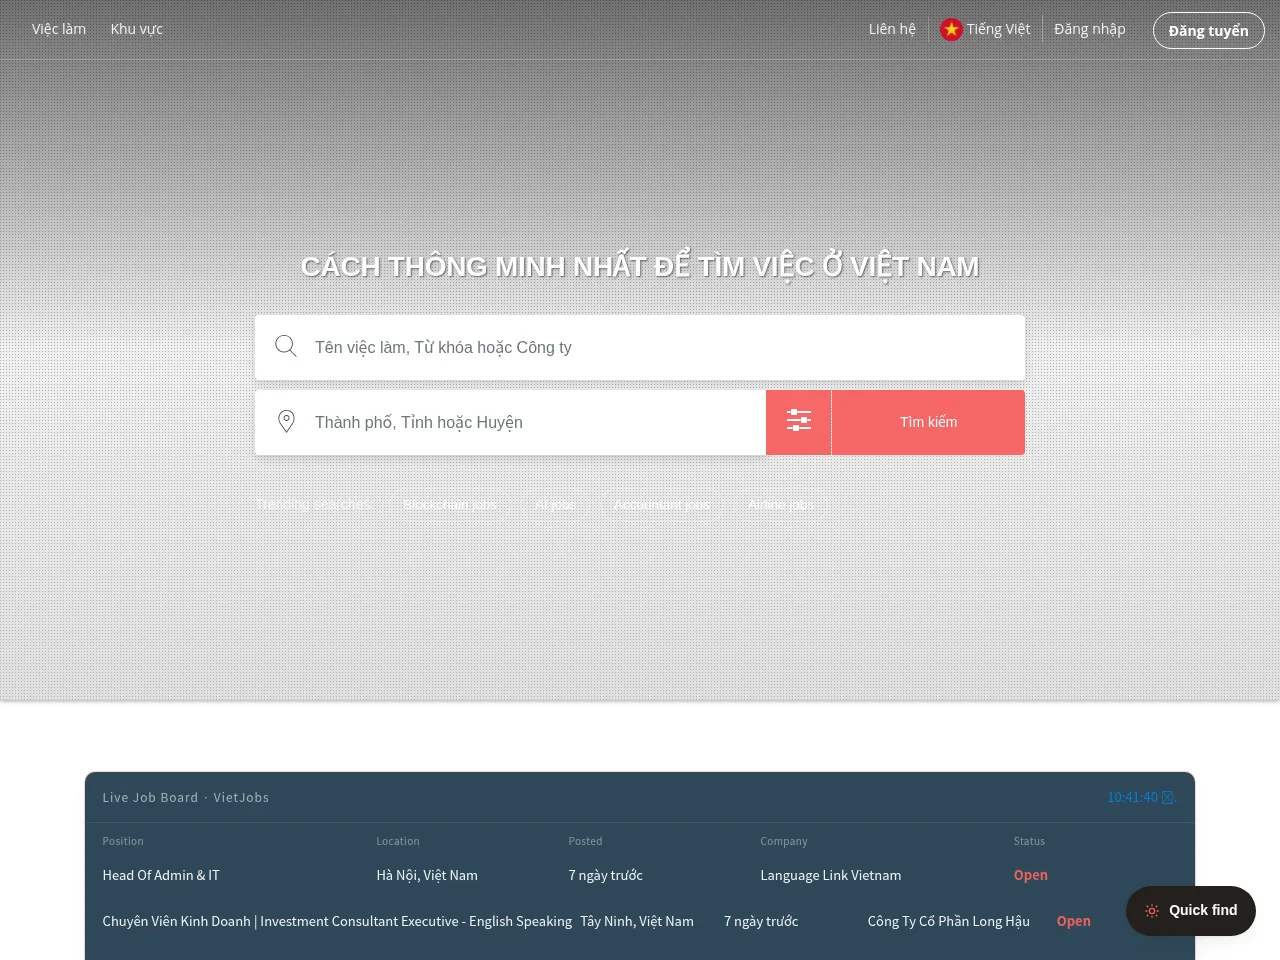This screenshot has height=960, width=1280.
Task: Click the Posted column header
Action: coord(586,841)
